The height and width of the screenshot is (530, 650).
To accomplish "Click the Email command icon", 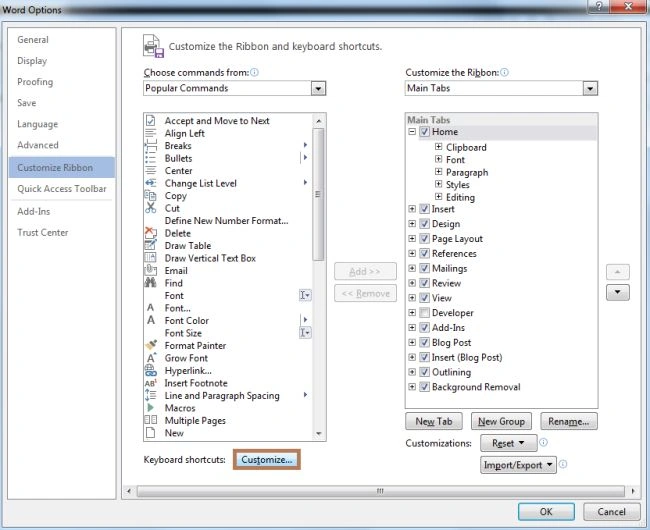I will [150, 270].
